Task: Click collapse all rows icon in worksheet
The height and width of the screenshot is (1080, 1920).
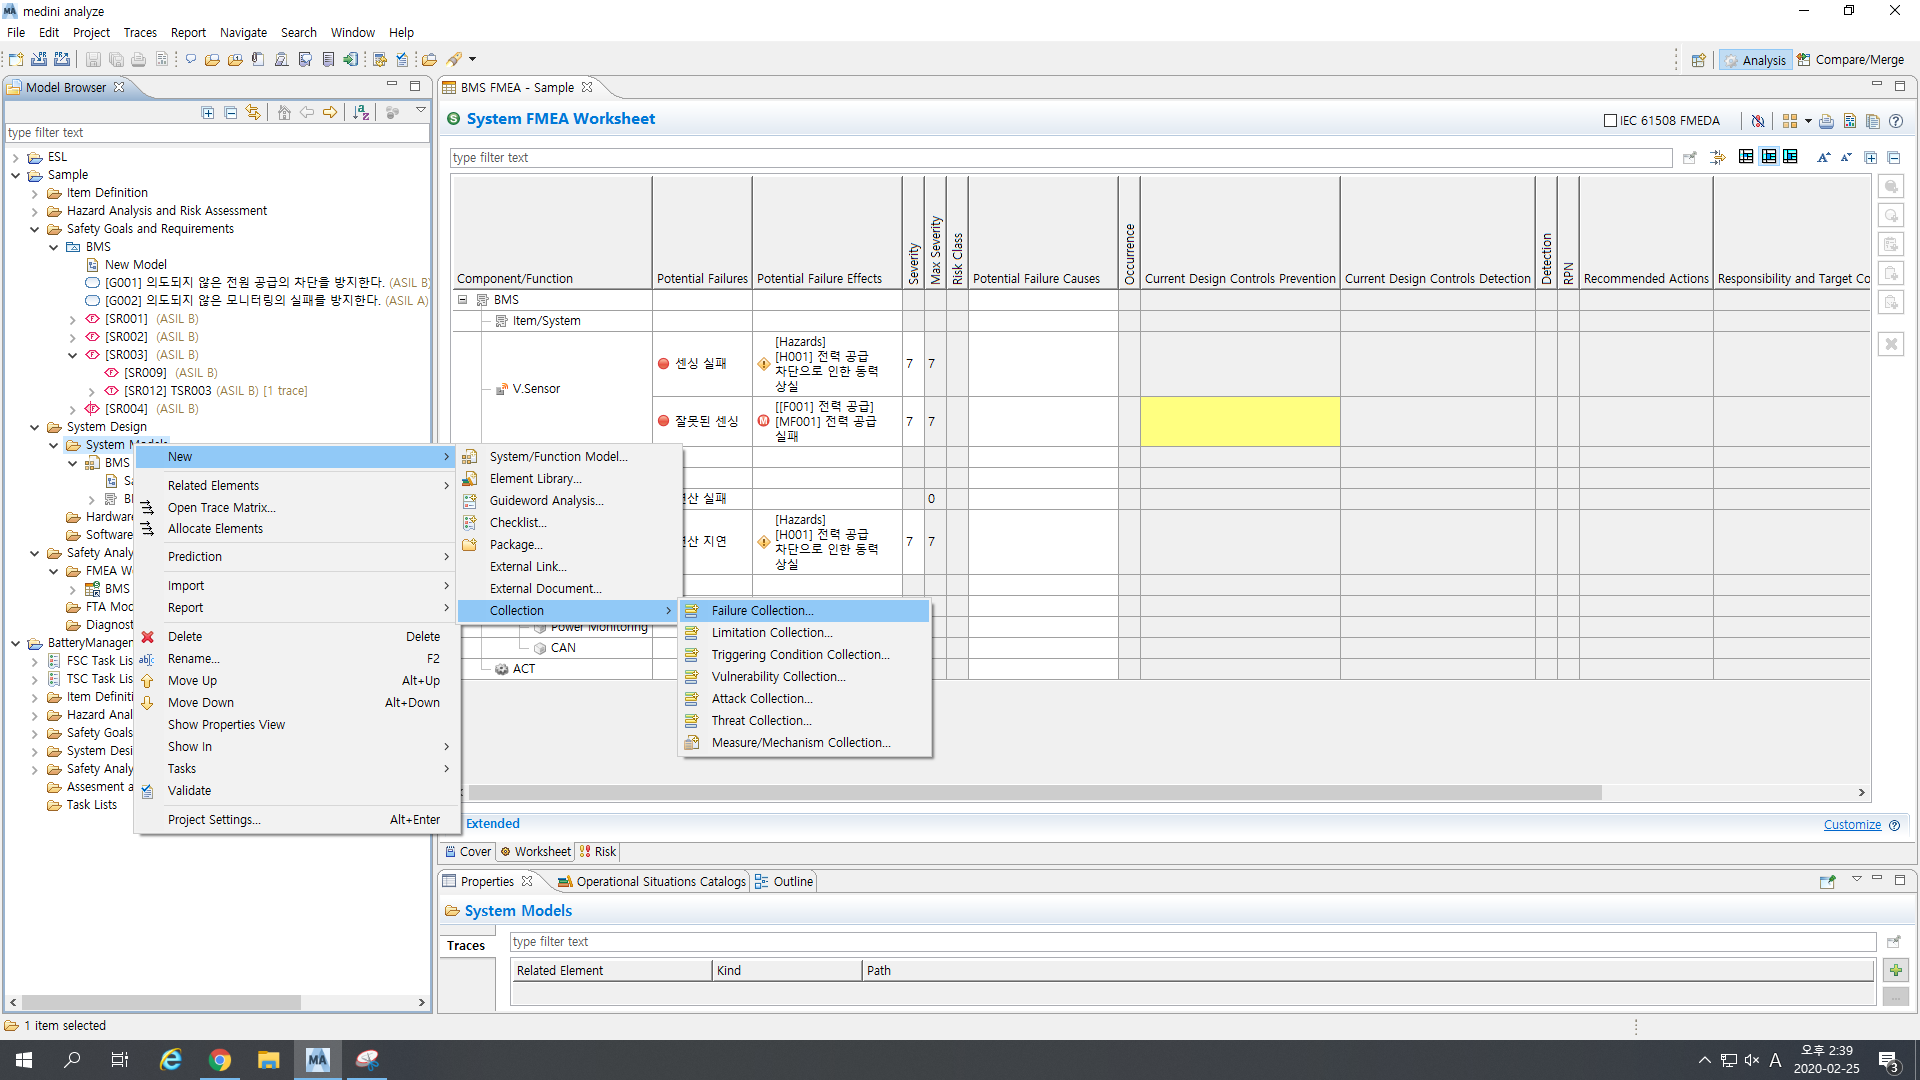Action: tap(1893, 157)
